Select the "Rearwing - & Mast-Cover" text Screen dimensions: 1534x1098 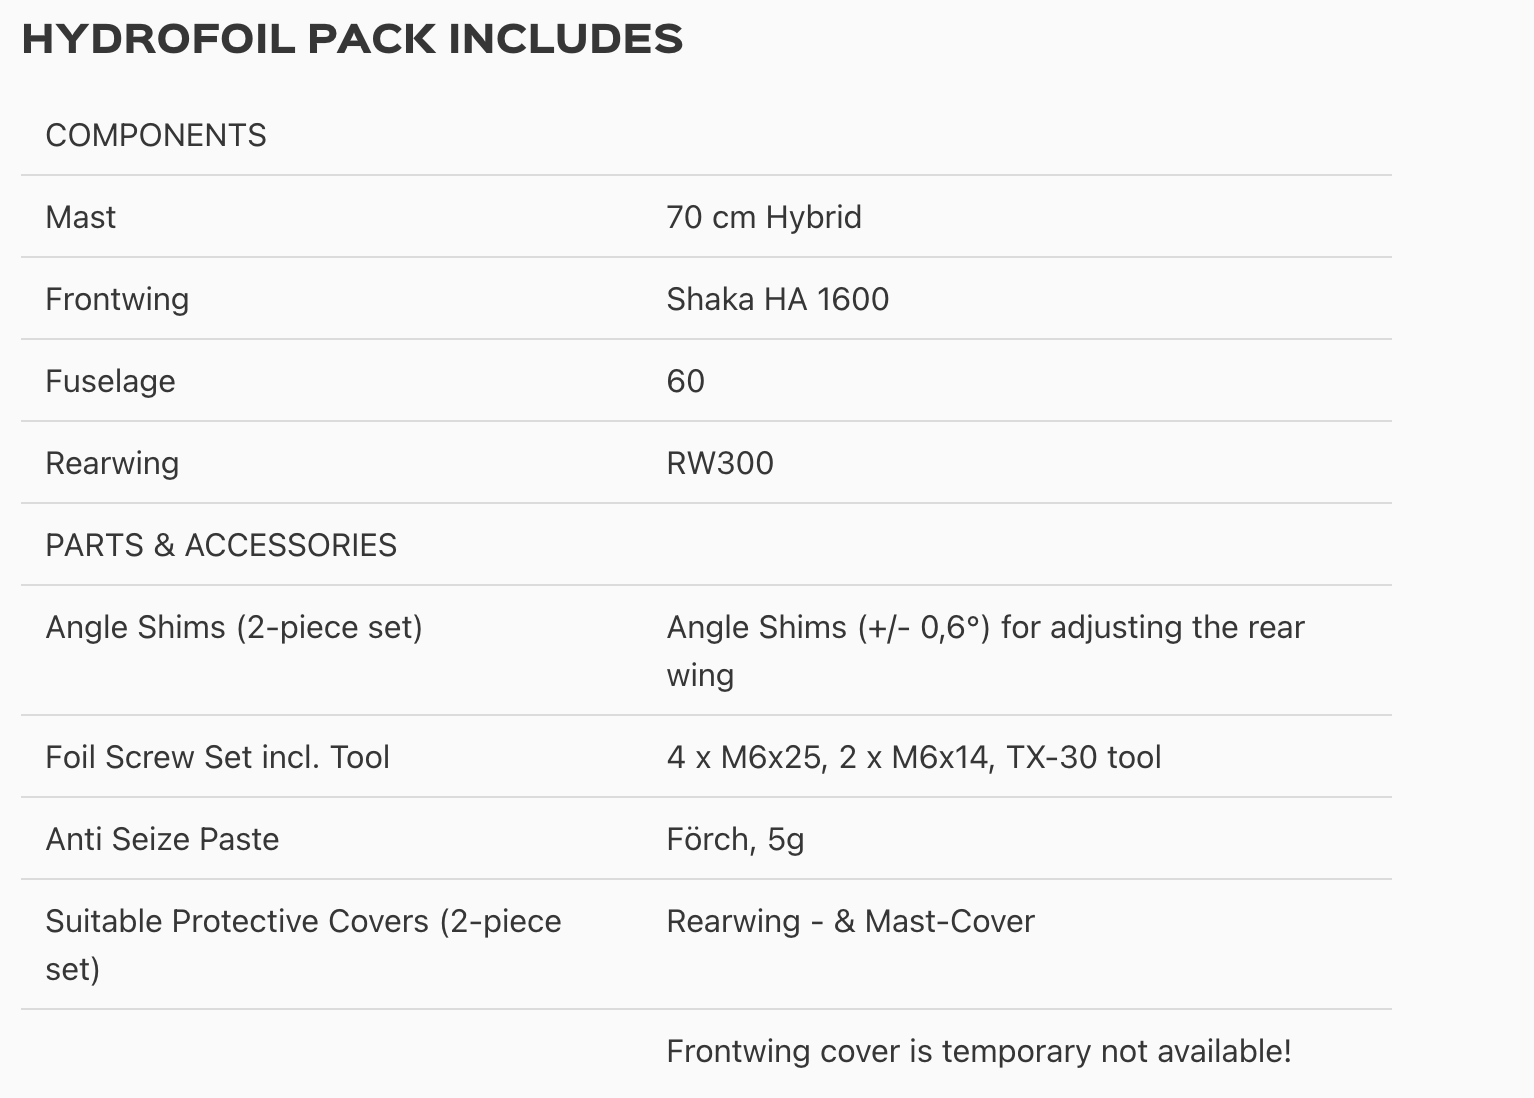coord(850,921)
